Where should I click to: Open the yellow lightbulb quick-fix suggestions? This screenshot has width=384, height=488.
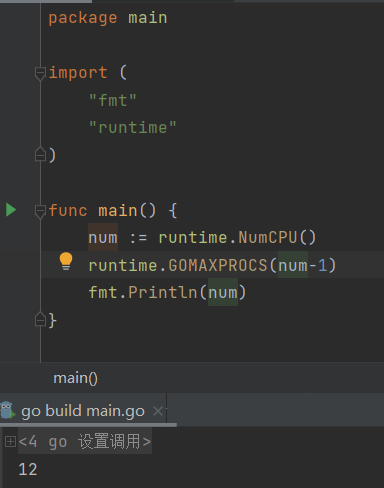pos(66,261)
